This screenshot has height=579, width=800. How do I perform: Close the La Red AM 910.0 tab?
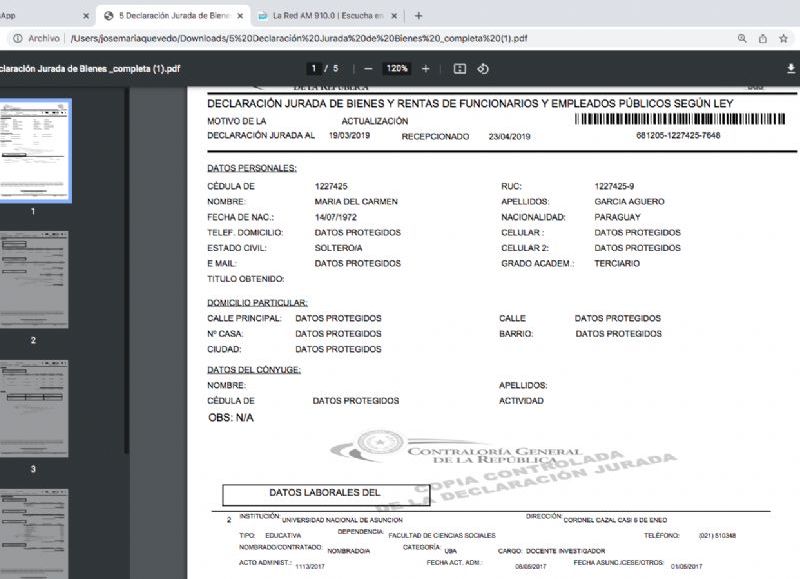coord(394,16)
